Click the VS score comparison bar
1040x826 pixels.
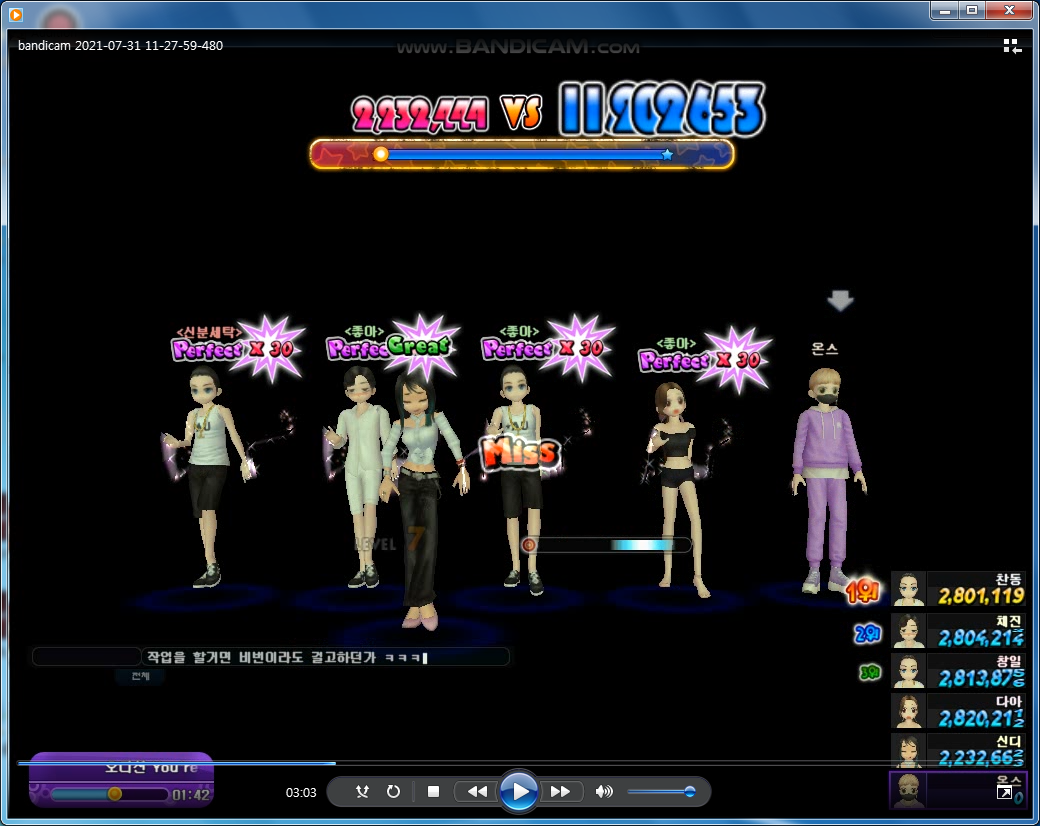[x=522, y=154]
